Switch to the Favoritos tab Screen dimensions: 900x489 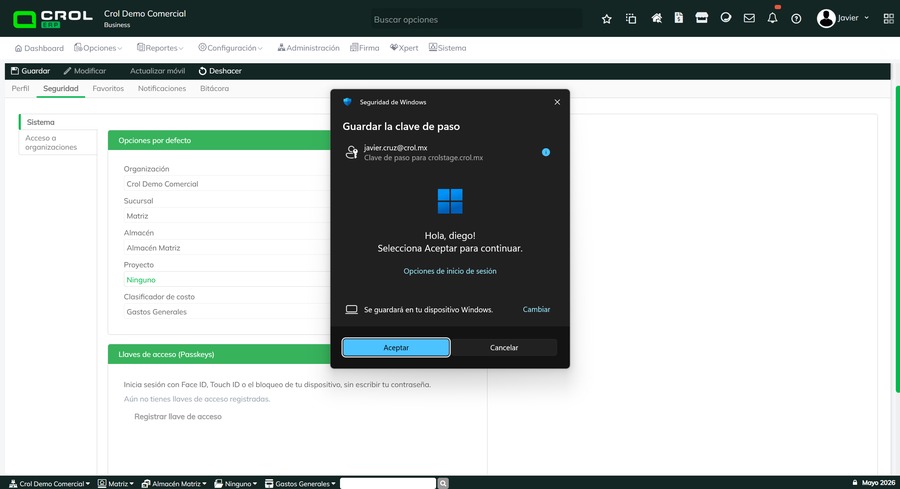(x=108, y=88)
